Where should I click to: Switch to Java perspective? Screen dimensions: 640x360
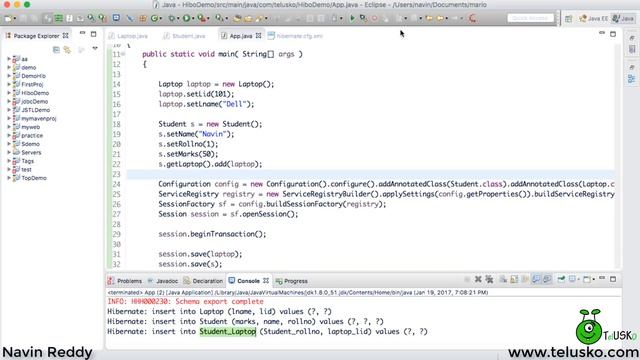[623, 19]
